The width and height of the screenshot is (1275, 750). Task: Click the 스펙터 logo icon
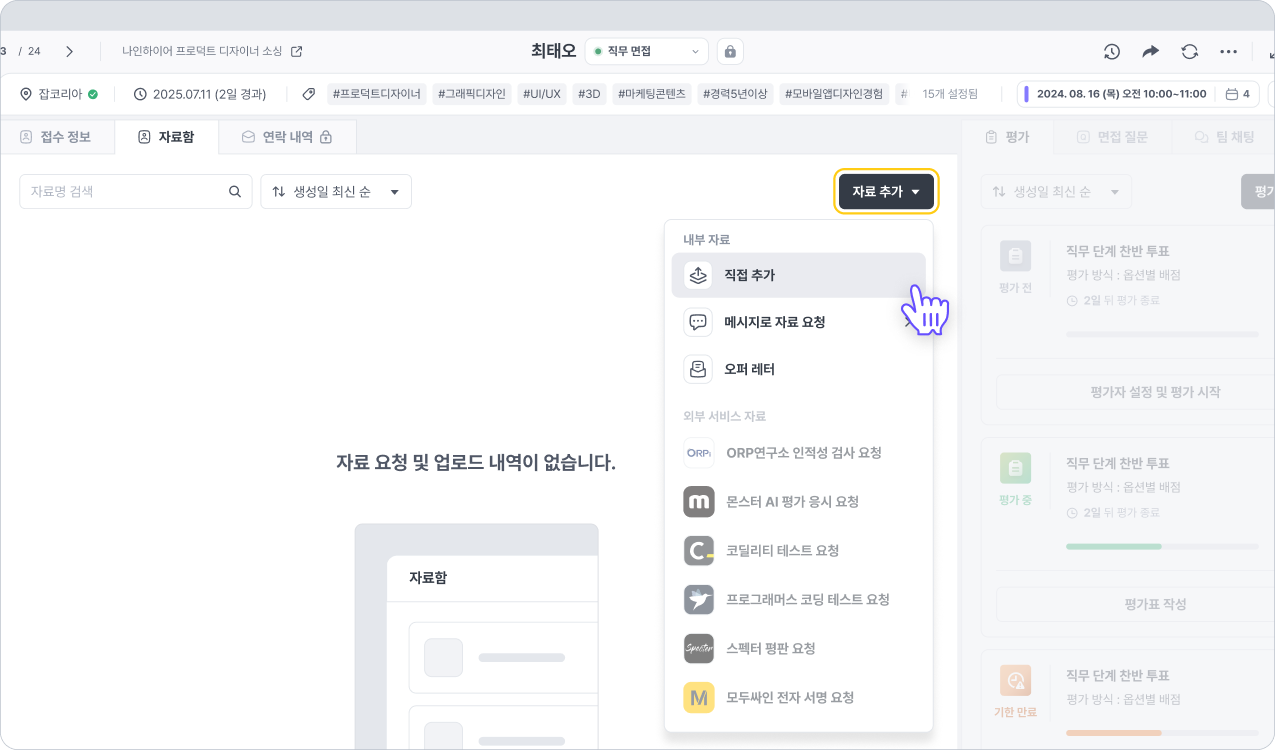tap(699, 649)
